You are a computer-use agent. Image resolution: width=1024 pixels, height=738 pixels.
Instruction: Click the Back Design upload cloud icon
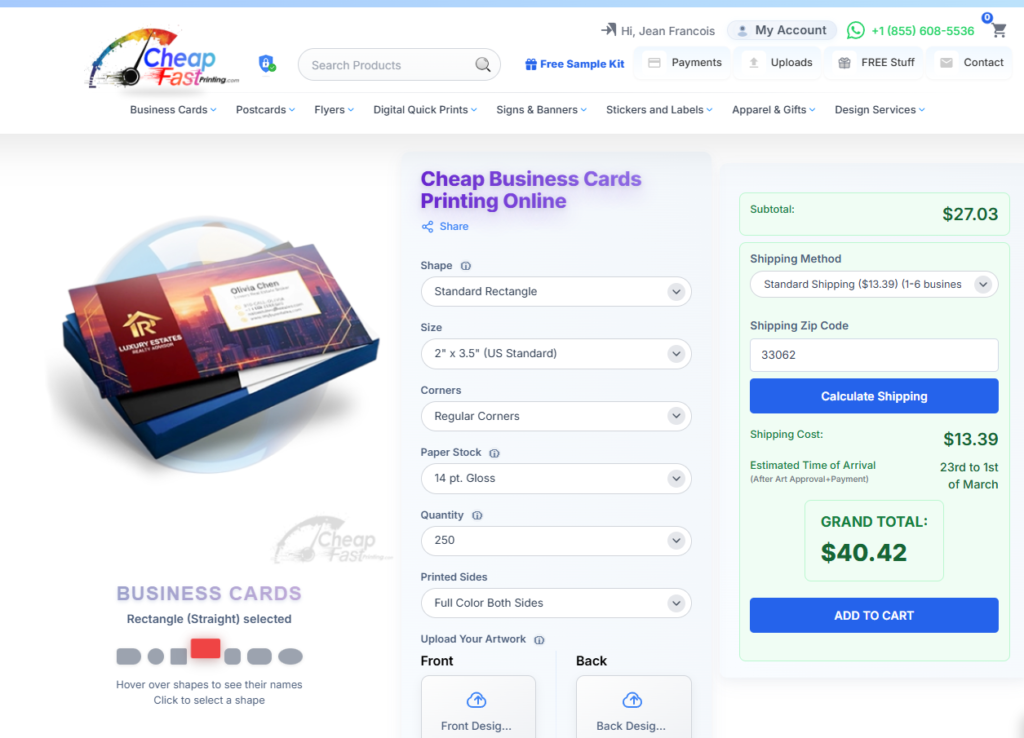(632, 700)
